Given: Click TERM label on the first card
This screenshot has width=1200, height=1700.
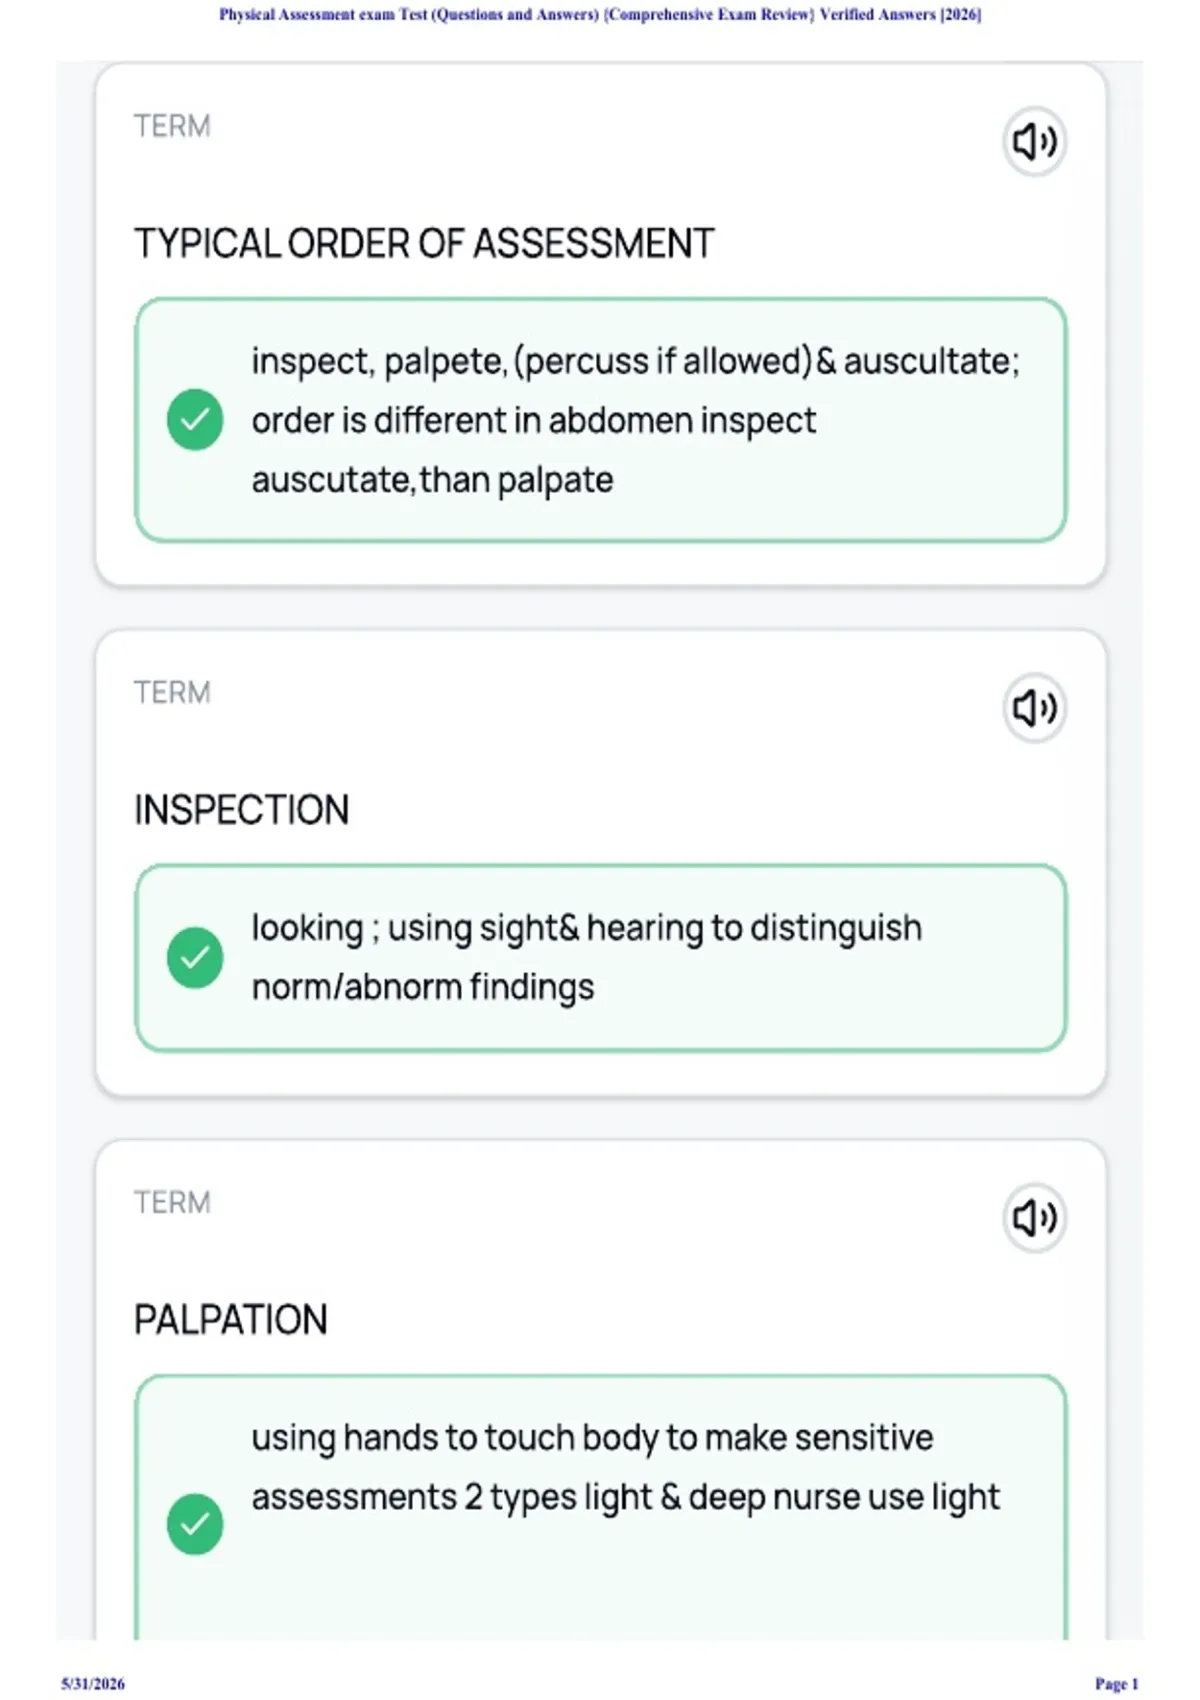Looking at the screenshot, I should 172,126.
